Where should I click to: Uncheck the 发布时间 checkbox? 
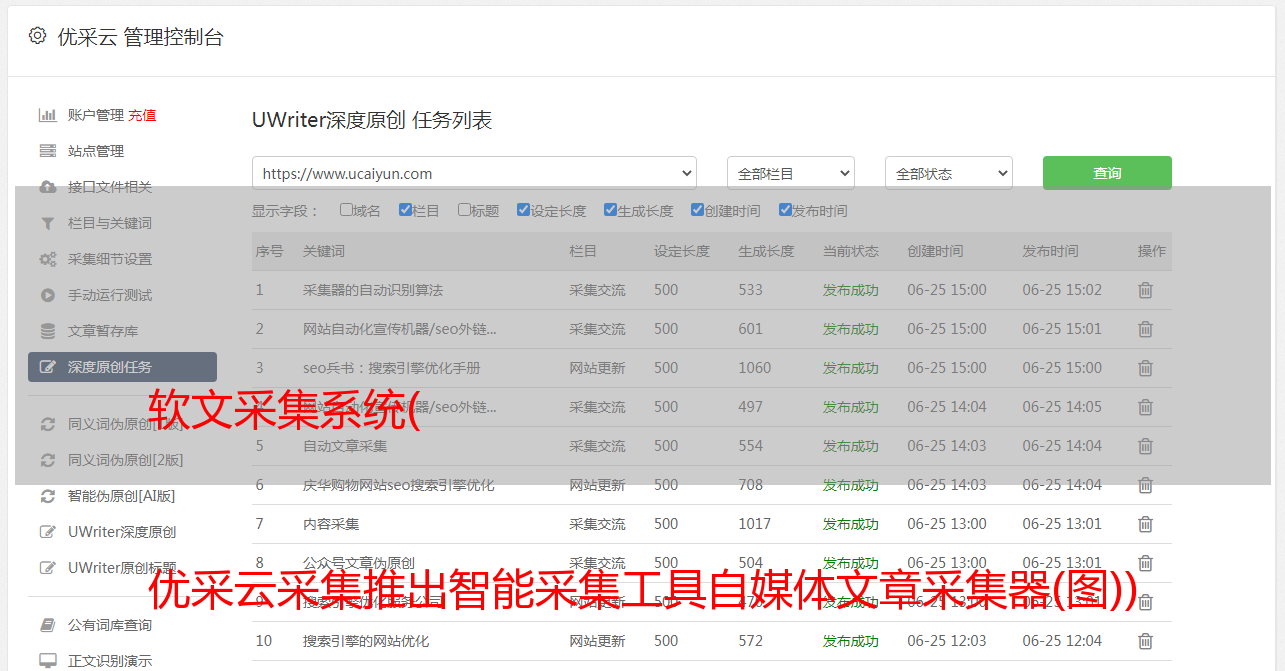[784, 210]
